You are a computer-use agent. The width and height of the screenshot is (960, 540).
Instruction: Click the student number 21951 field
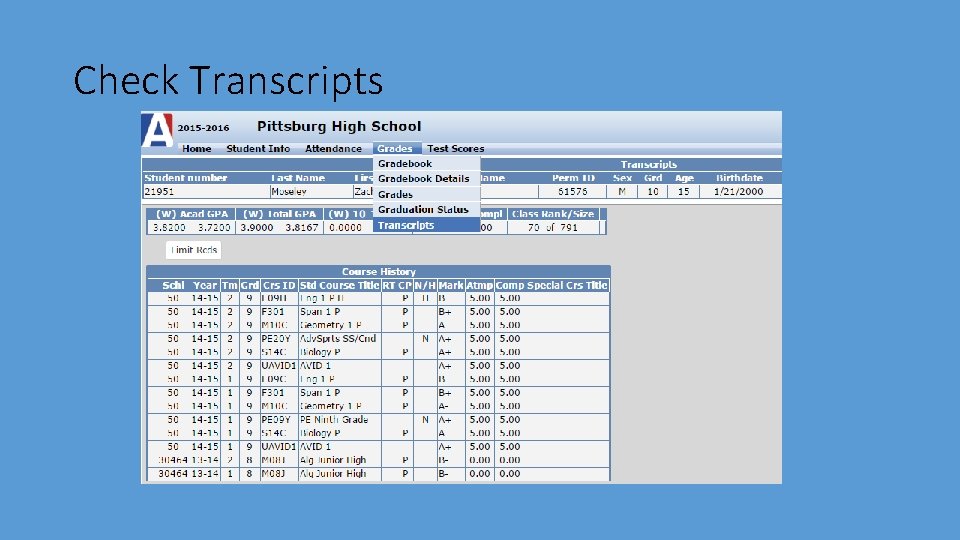click(206, 192)
